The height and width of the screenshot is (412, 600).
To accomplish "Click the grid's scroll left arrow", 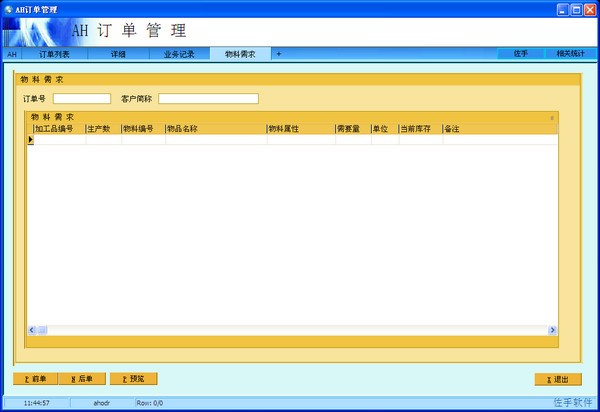I will pyautogui.click(x=31, y=330).
